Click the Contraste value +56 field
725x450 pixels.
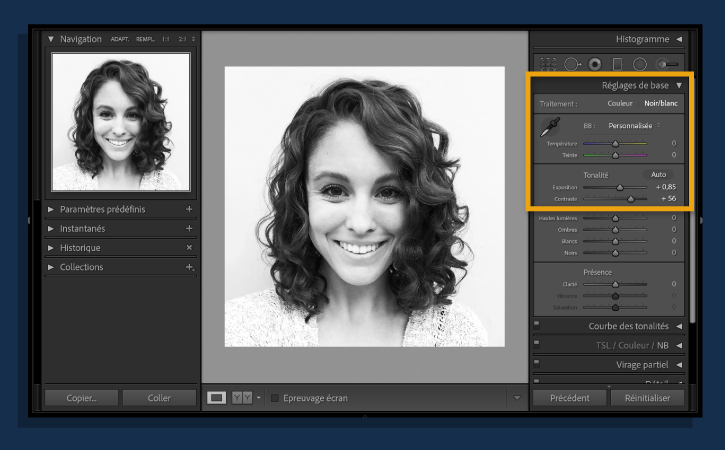669,198
